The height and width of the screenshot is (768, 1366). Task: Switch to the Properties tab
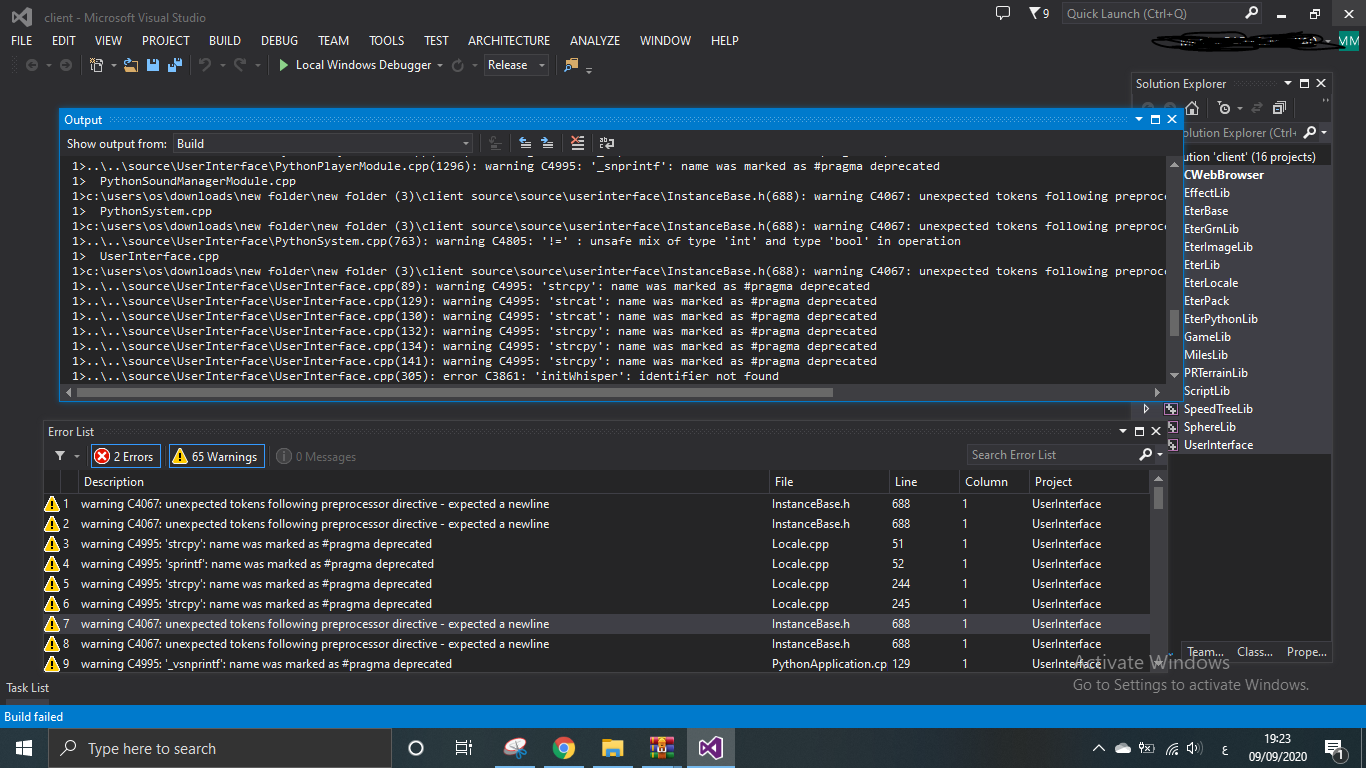click(x=1306, y=652)
